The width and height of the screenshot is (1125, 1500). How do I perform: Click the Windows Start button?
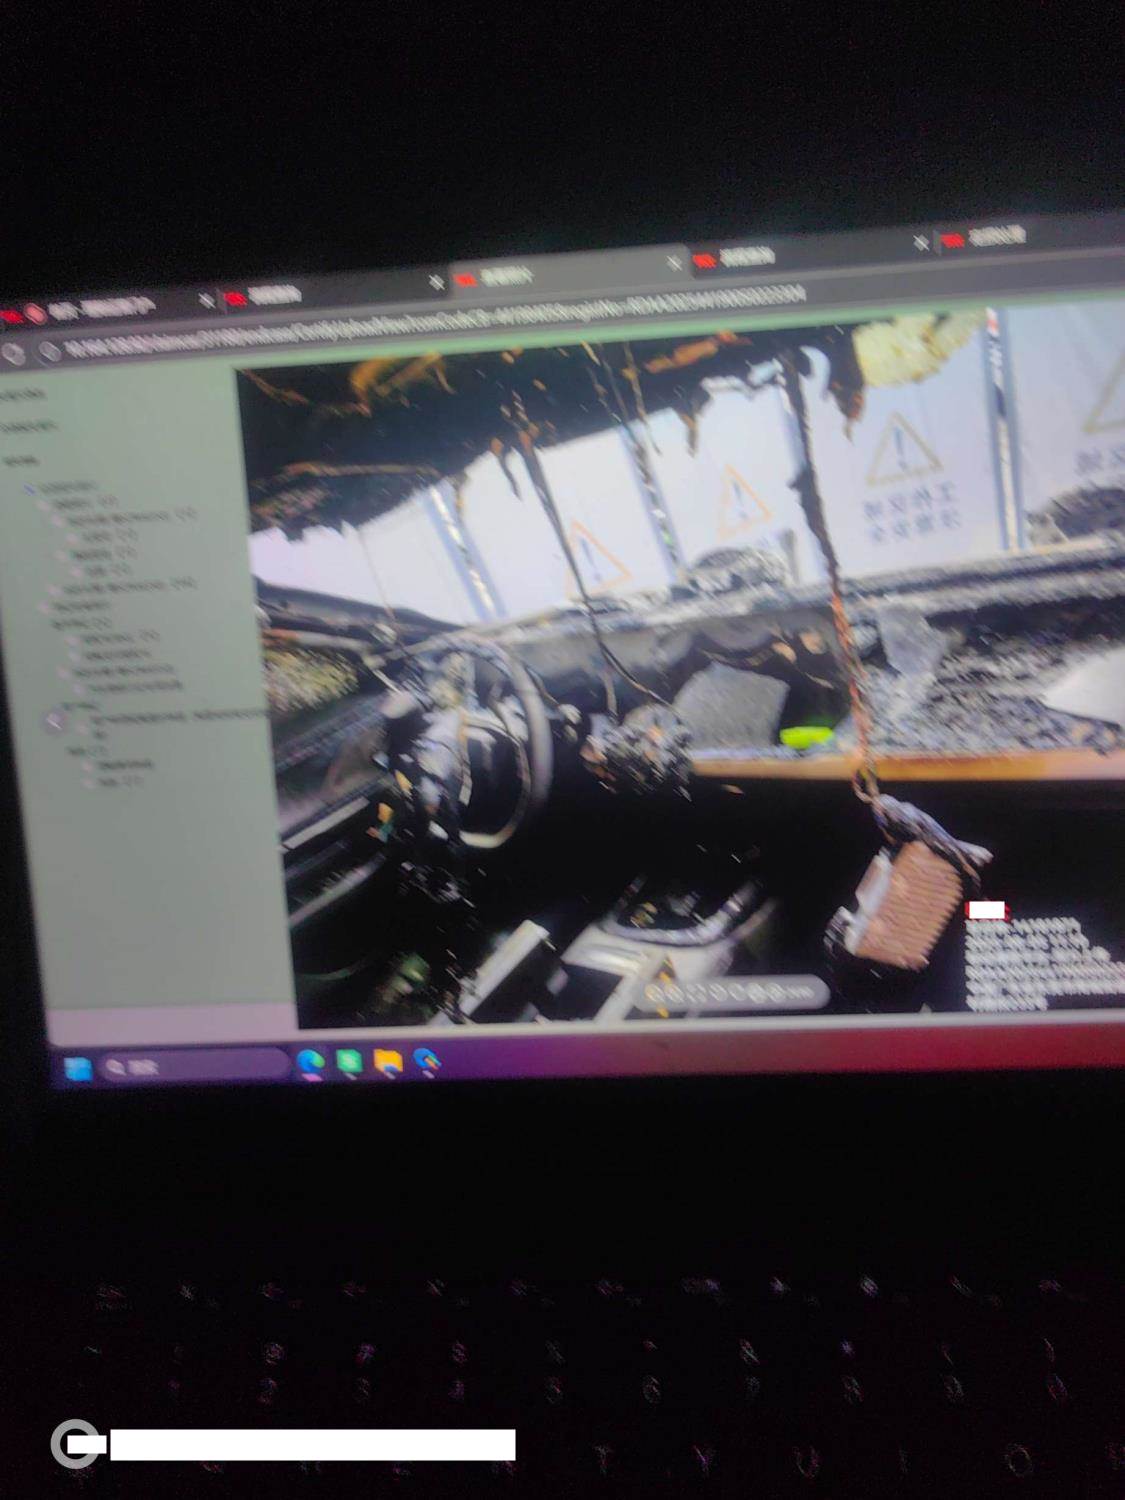[78, 1069]
